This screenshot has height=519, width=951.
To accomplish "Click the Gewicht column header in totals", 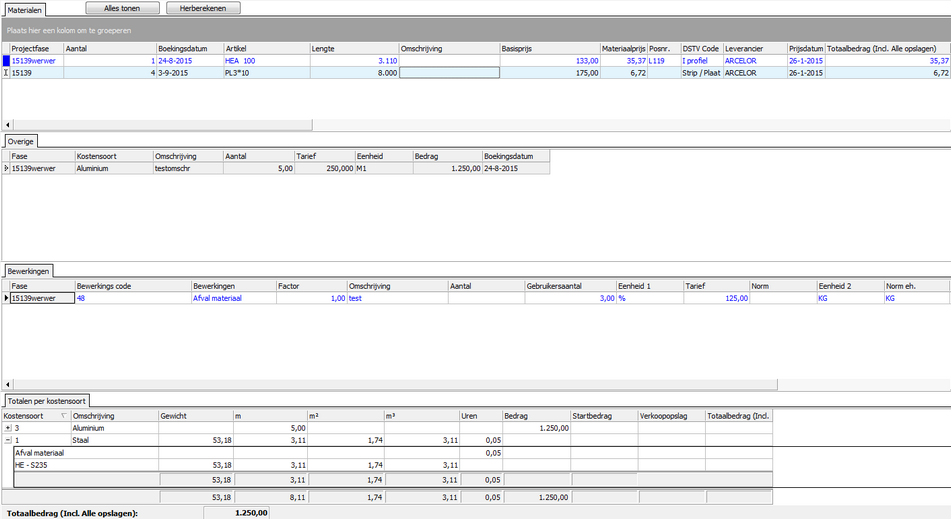I will pyautogui.click(x=196, y=416).
